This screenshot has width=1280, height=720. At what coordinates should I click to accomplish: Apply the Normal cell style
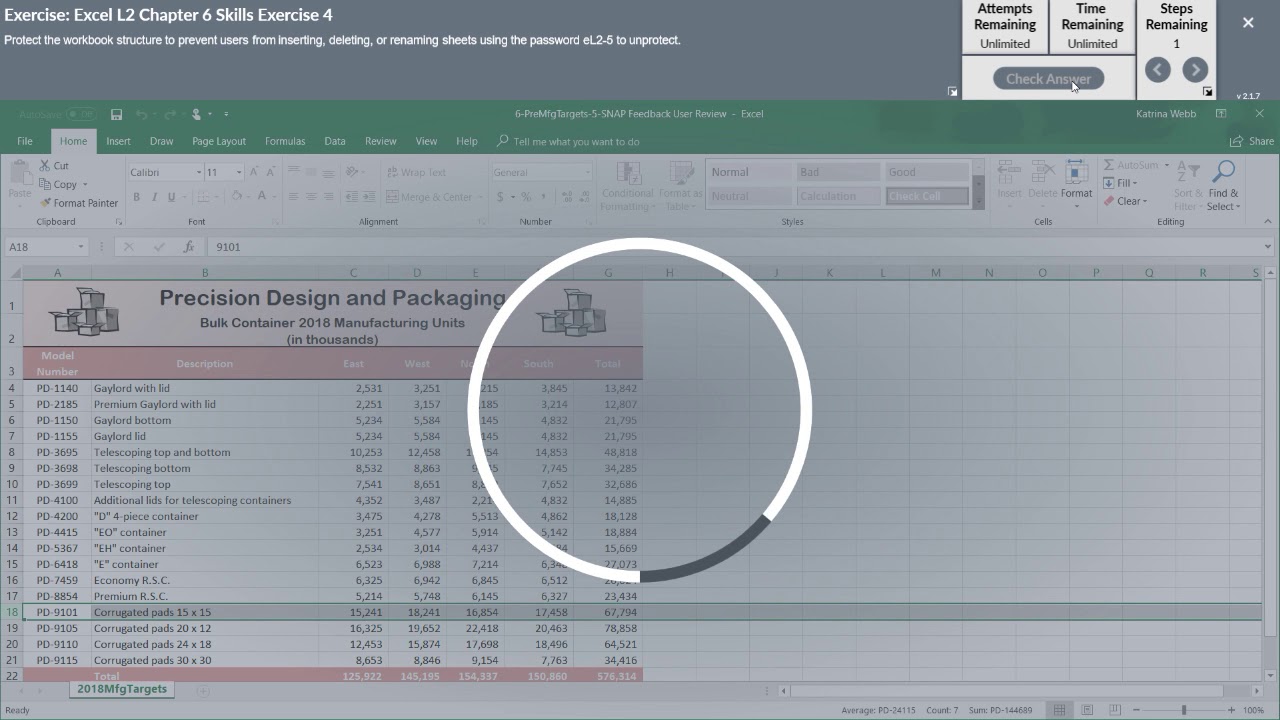tap(750, 172)
